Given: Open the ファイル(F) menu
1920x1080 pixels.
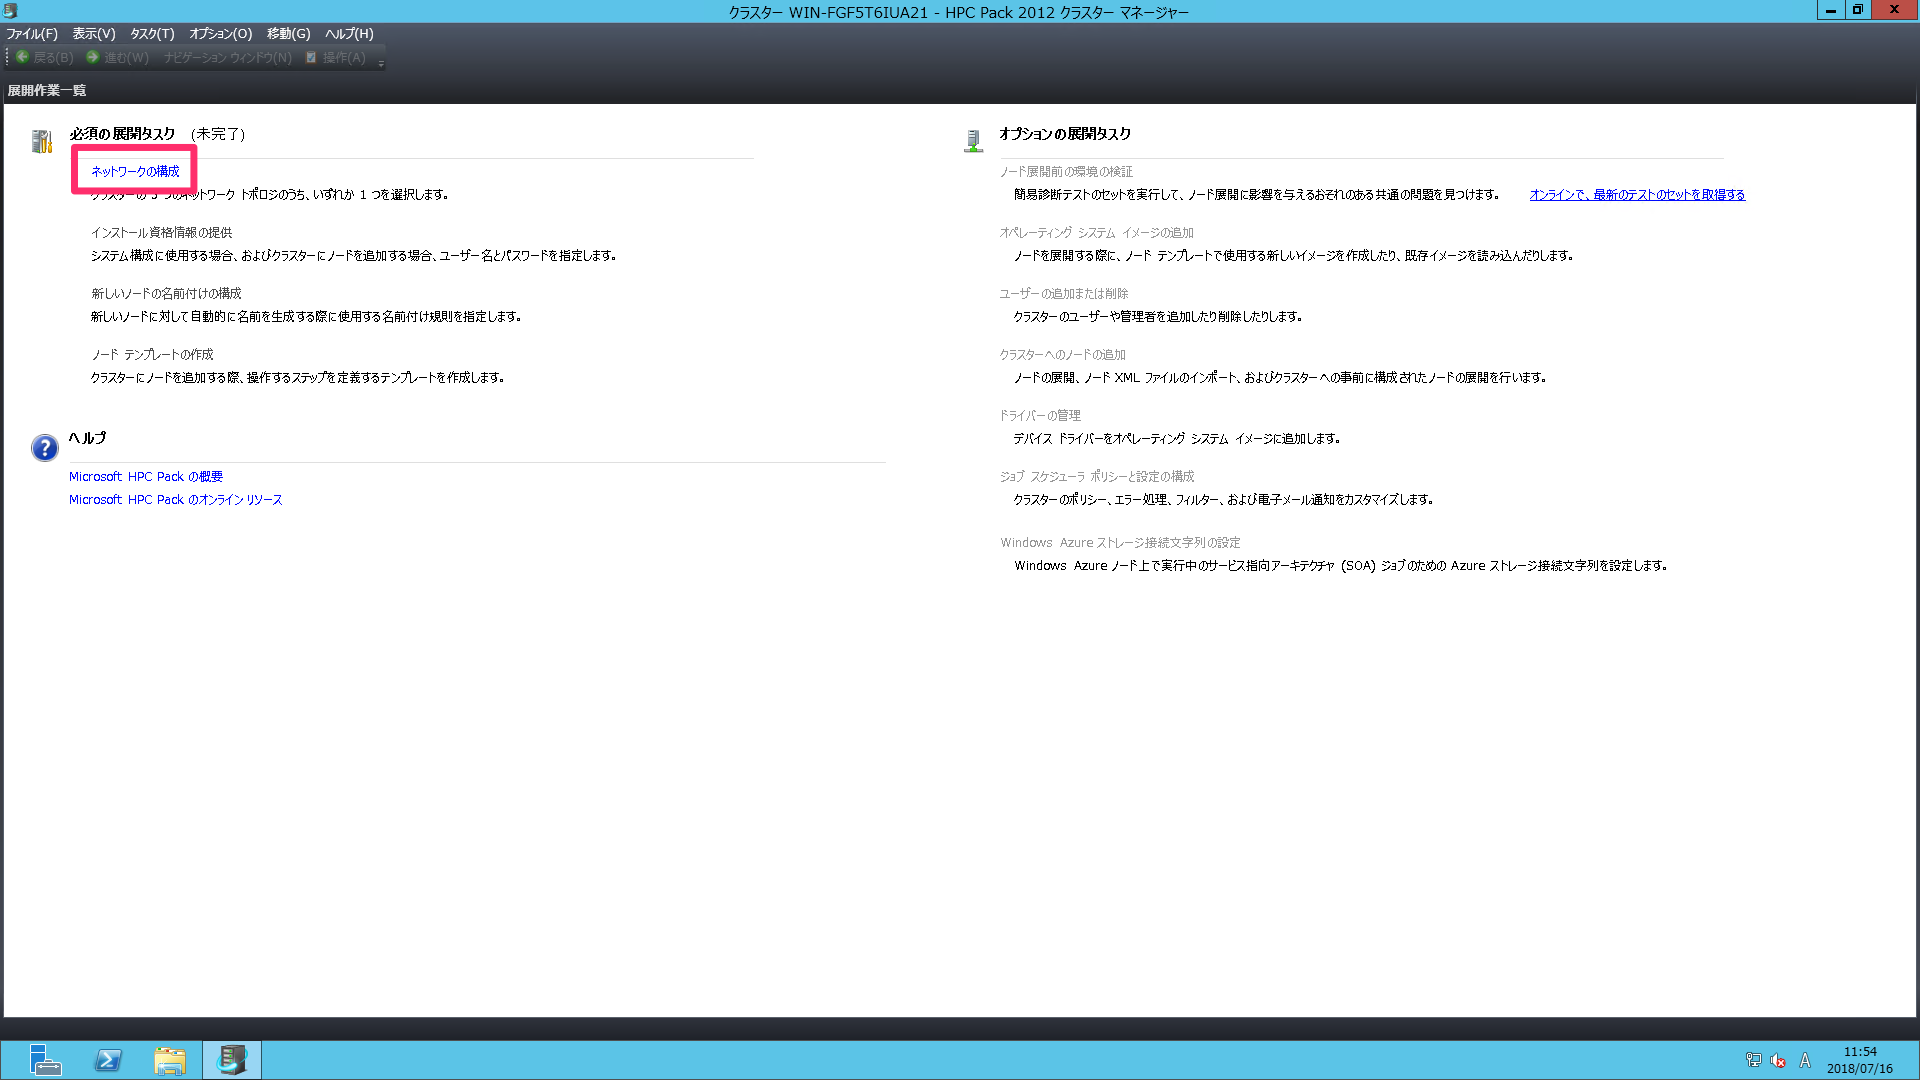Looking at the screenshot, I should (x=31, y=33).
